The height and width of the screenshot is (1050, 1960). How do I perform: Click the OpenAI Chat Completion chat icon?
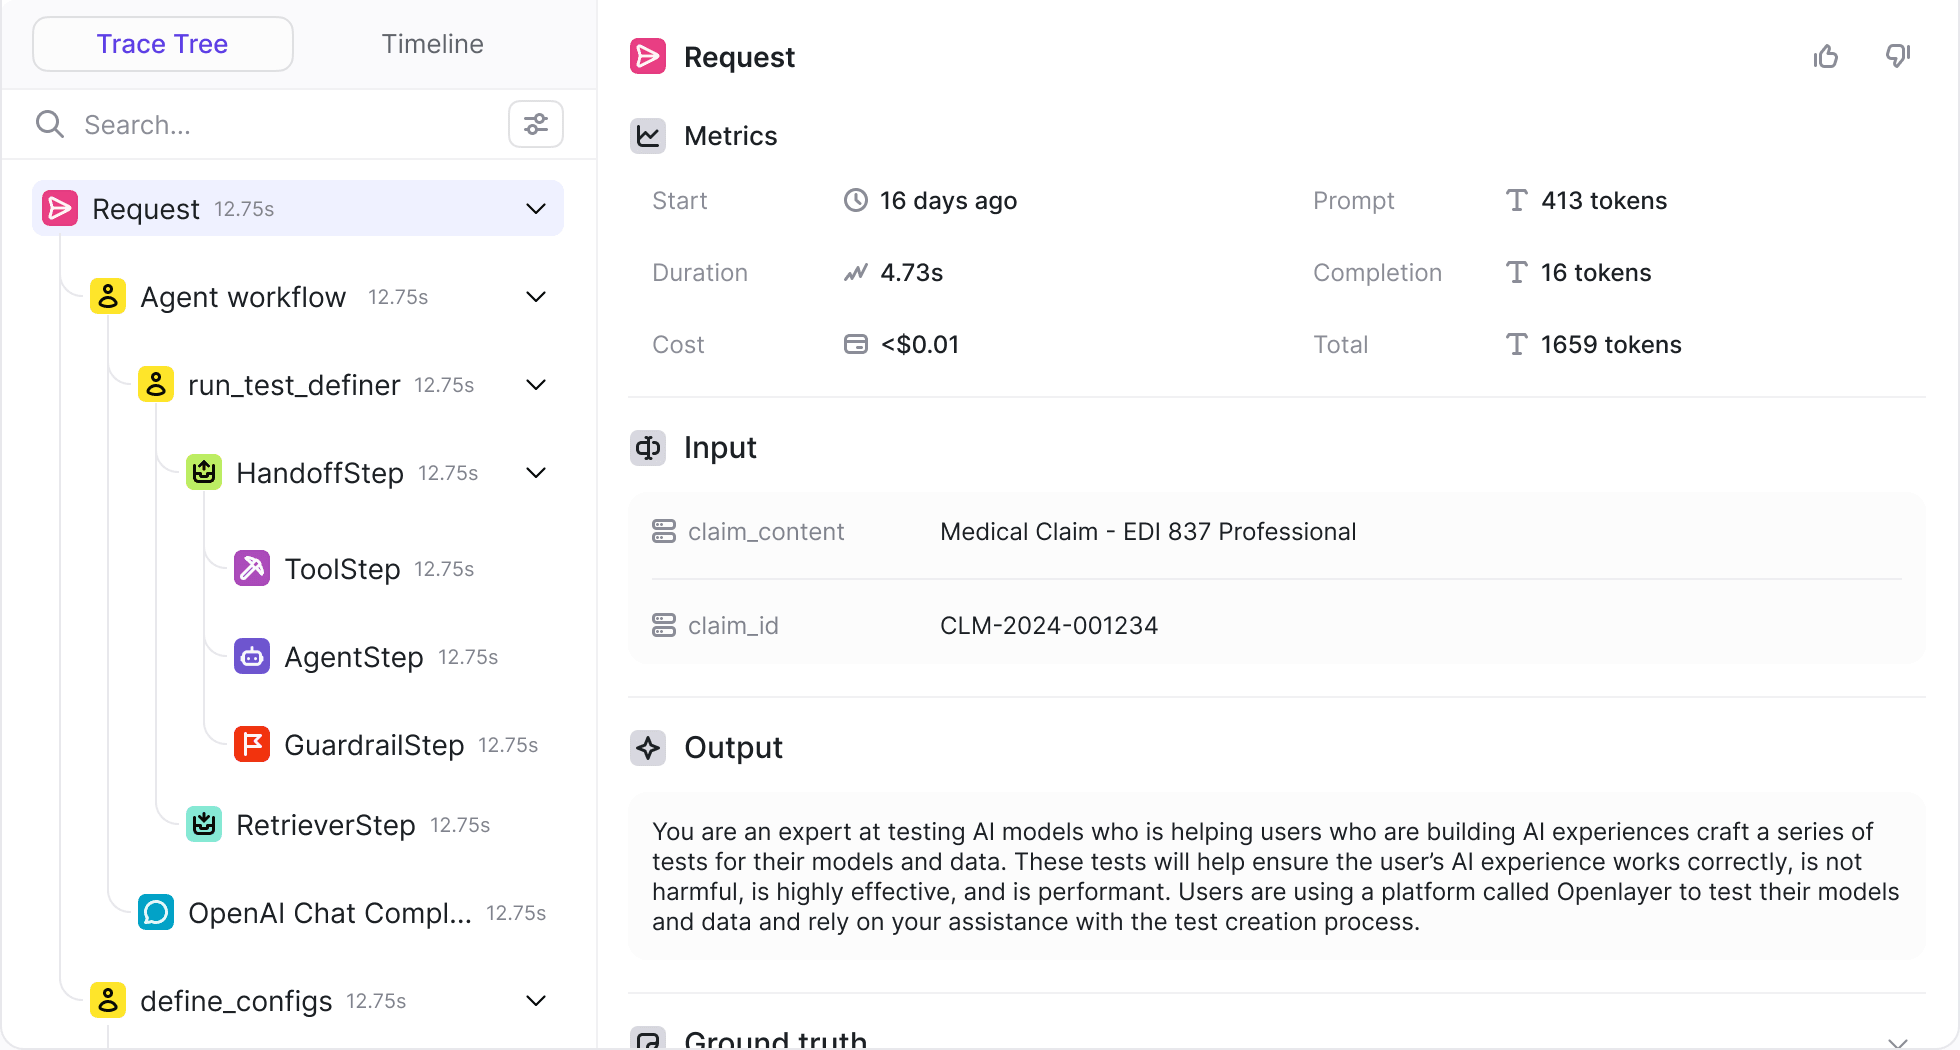[x=156, y=912]
